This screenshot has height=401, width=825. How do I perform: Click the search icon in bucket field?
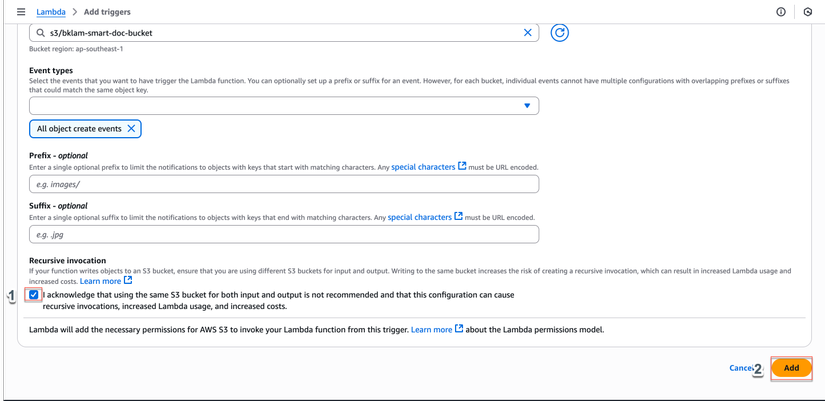(41, 33)
